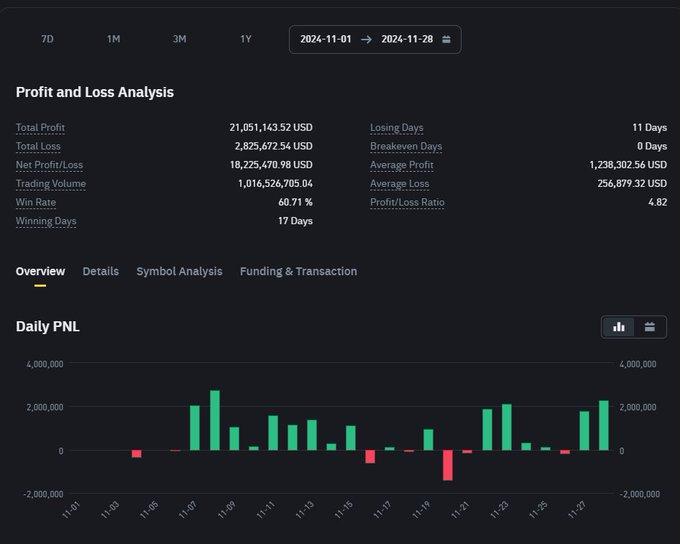The image size is (680, 544).
Task: Switch to the Details tab
Action: (x=100, y=271)
